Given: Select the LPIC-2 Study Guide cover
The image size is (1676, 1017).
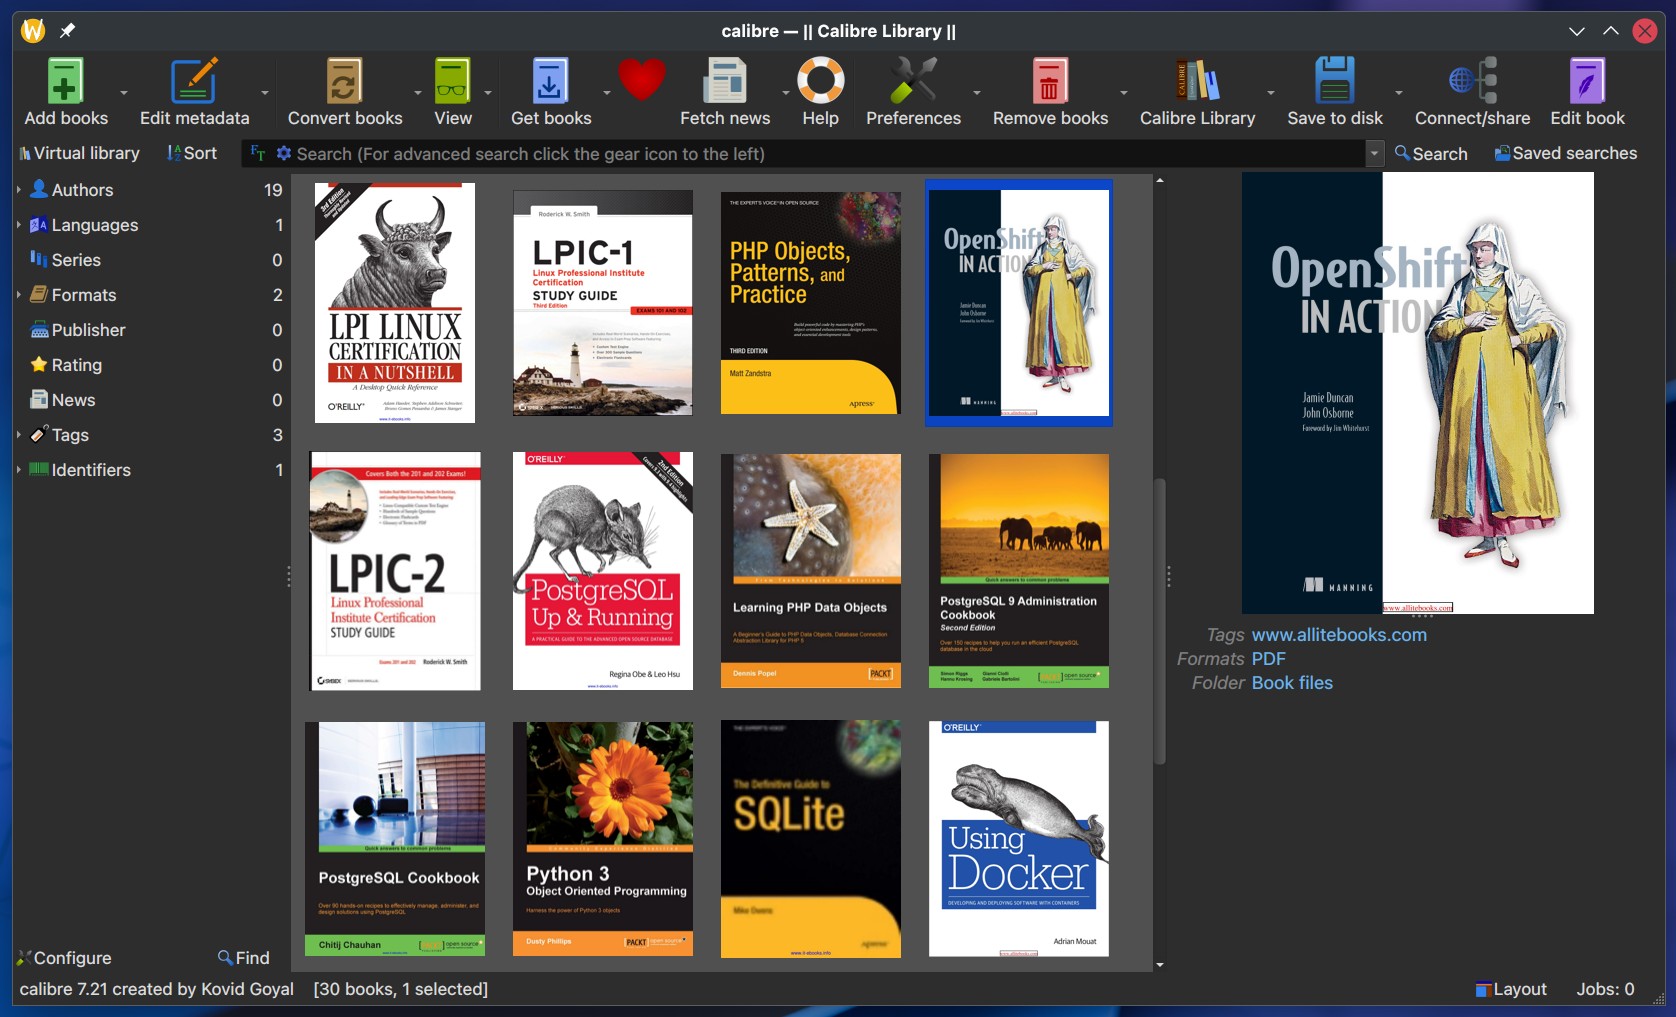Looking at the screenshot, I should 395,571.
